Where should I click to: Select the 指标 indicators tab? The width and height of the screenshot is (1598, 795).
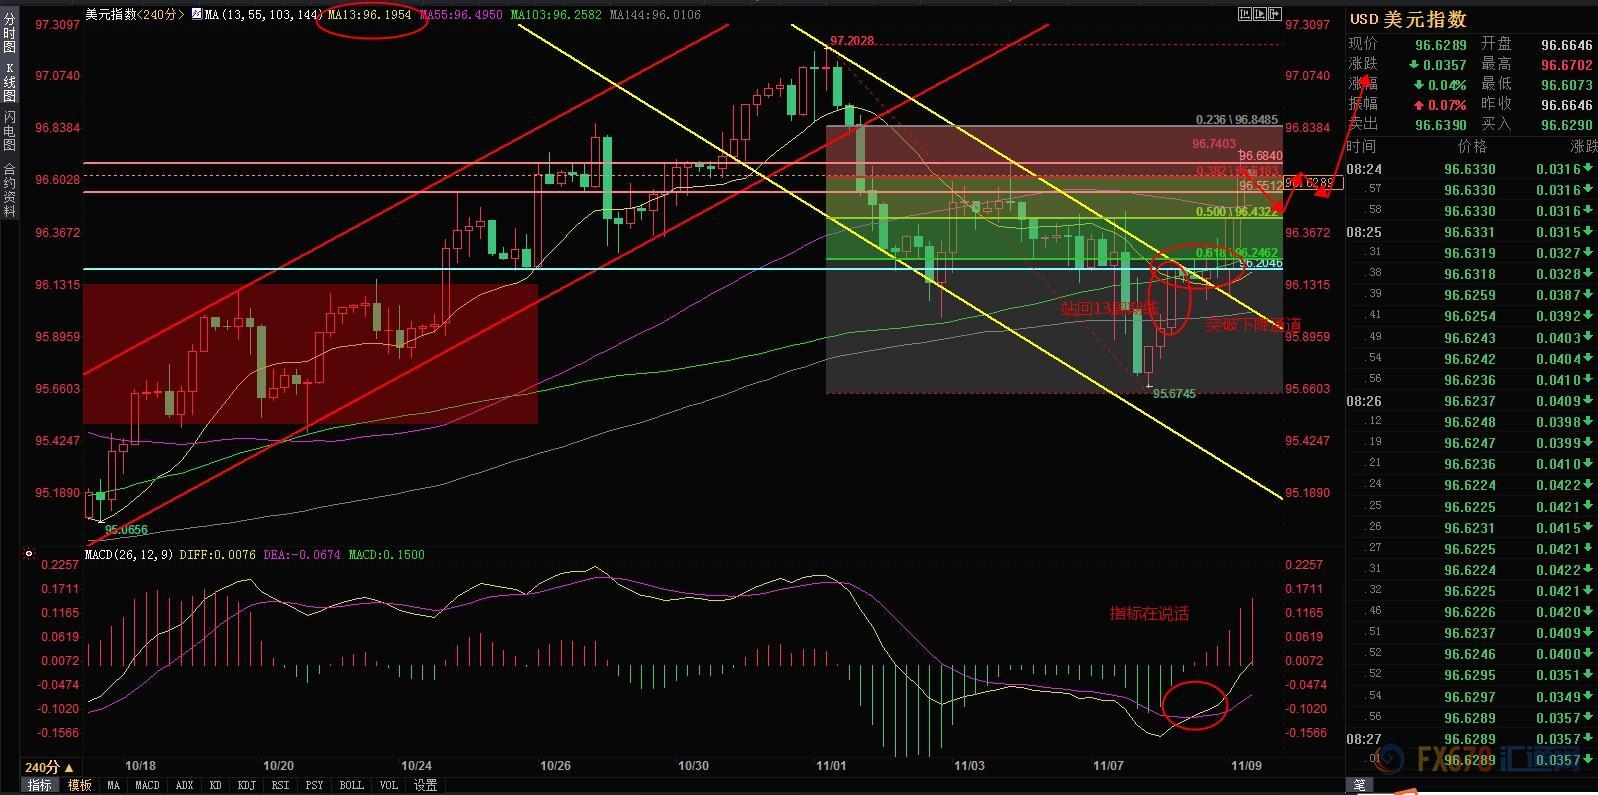(39, 785)
